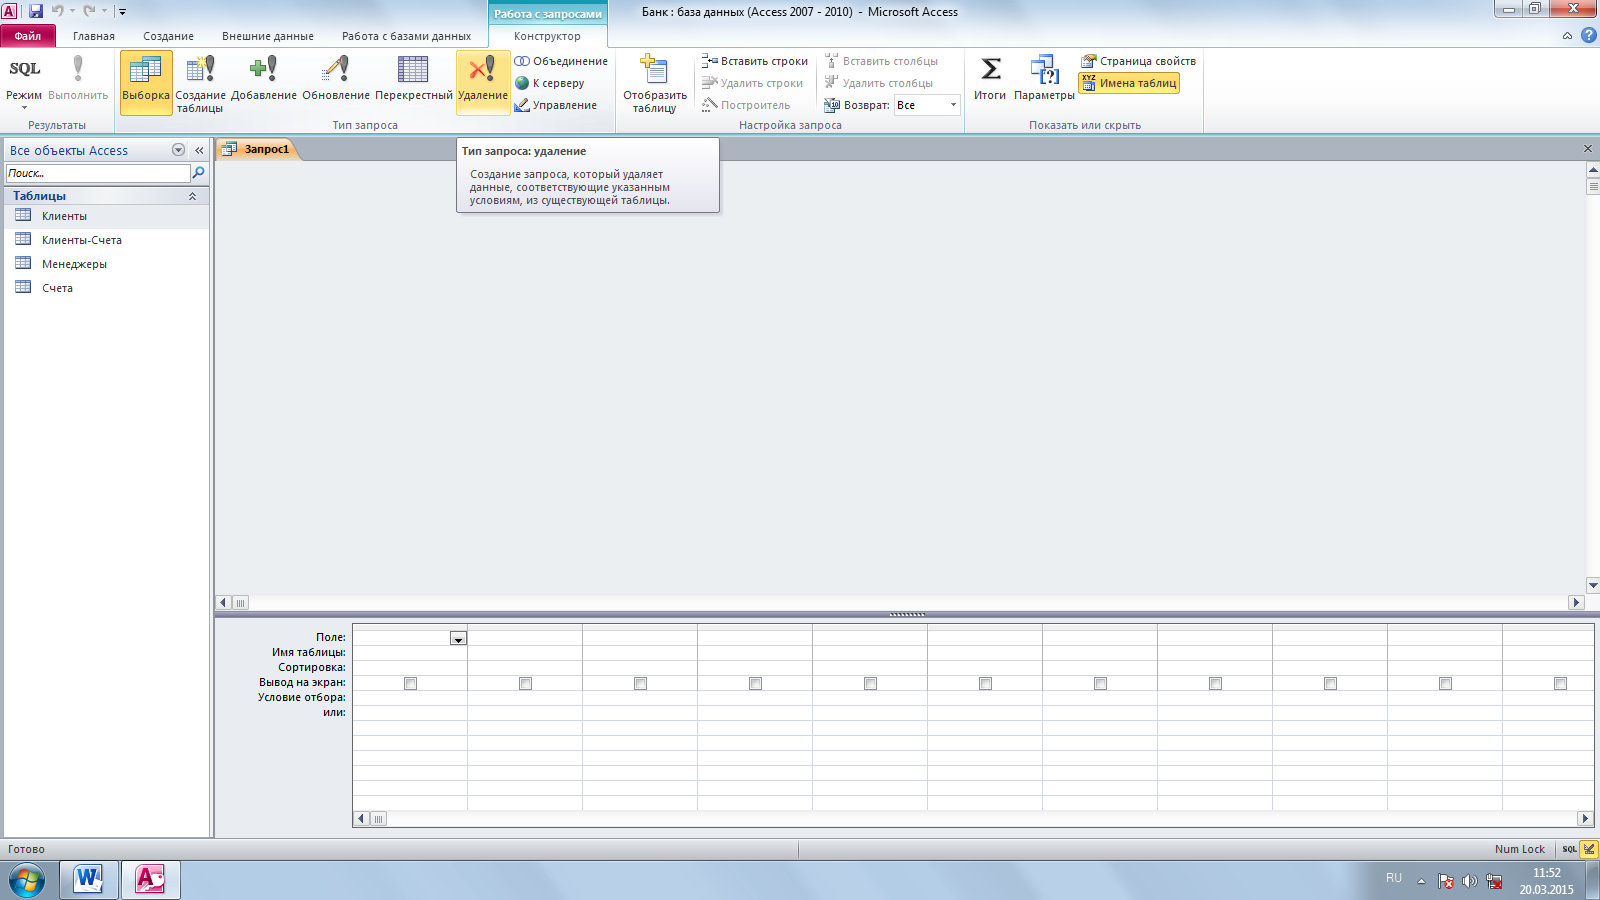The height and width of the screenshot is (900, 1600).
Task: Switch to Design view via status bar icon
Action: (1589, 849)
